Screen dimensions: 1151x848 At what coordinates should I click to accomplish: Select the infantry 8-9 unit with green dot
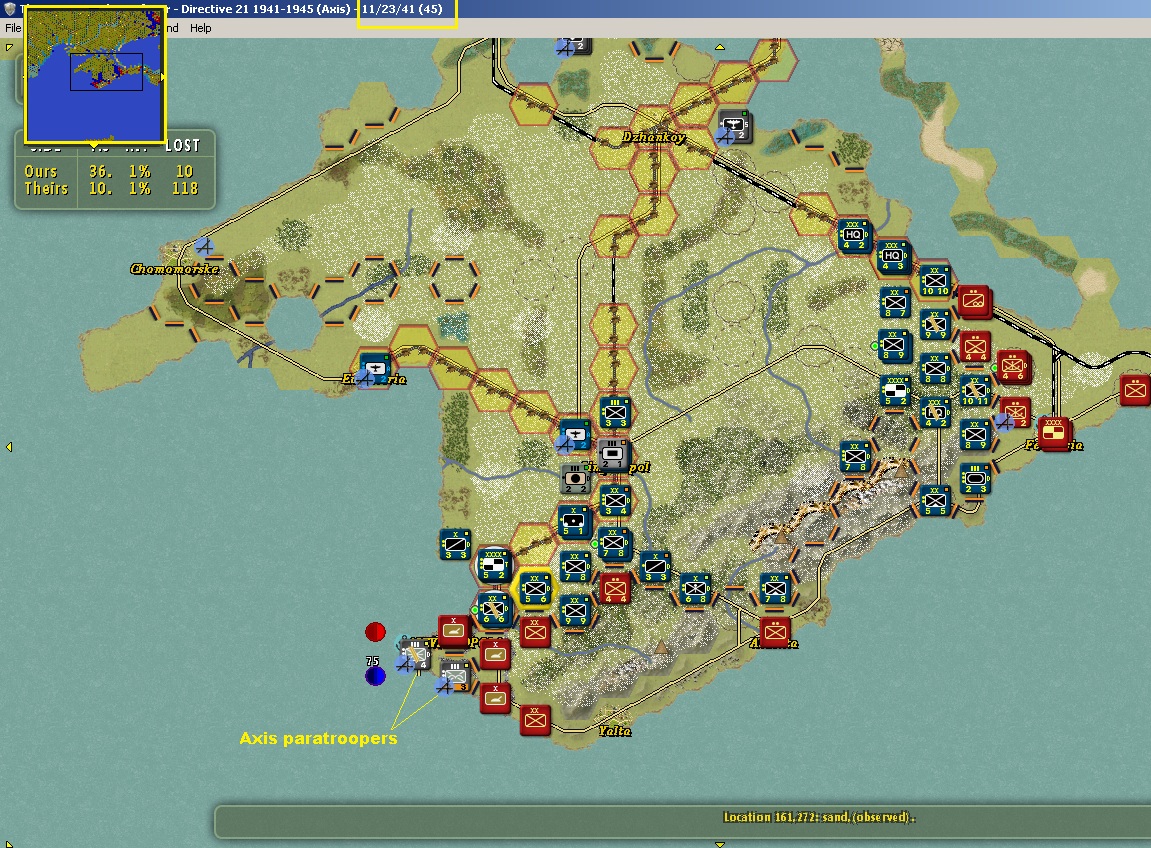(x=894, y=346)
